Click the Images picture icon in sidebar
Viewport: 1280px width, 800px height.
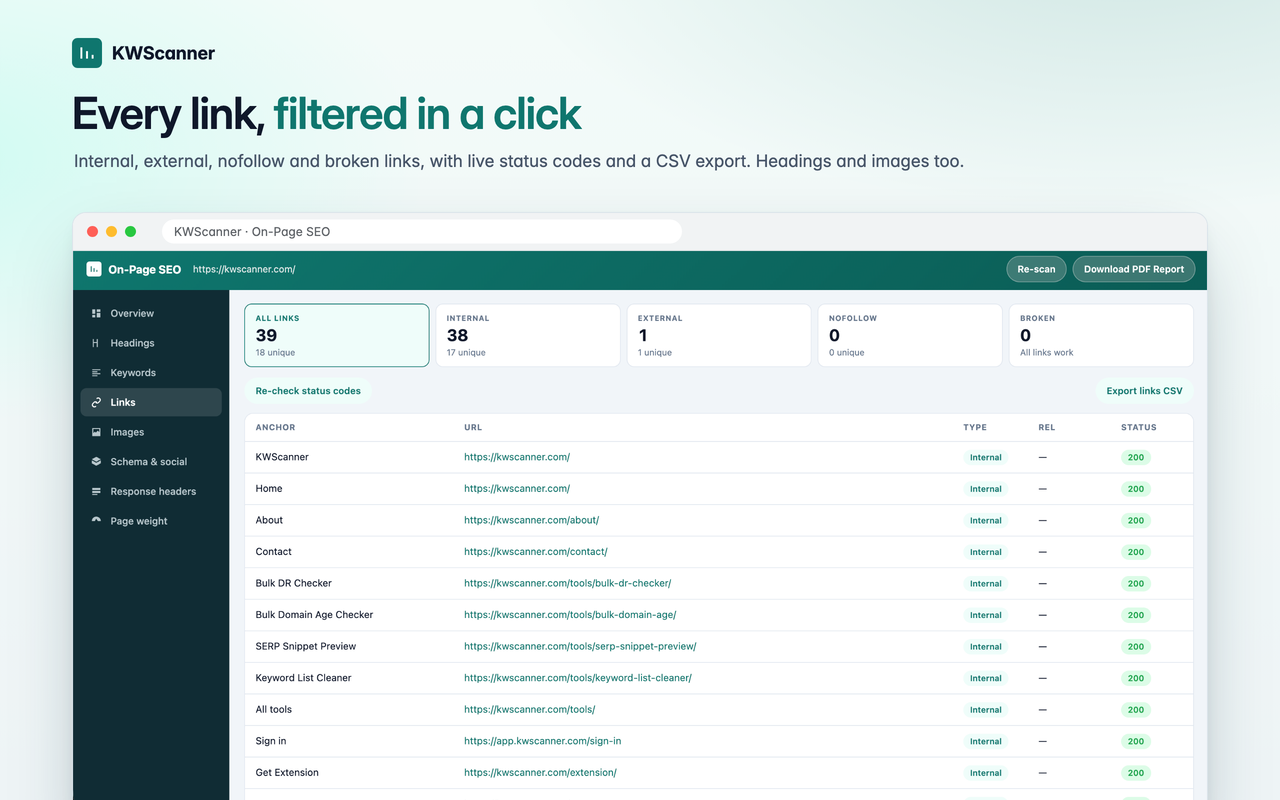pos(96,432)
